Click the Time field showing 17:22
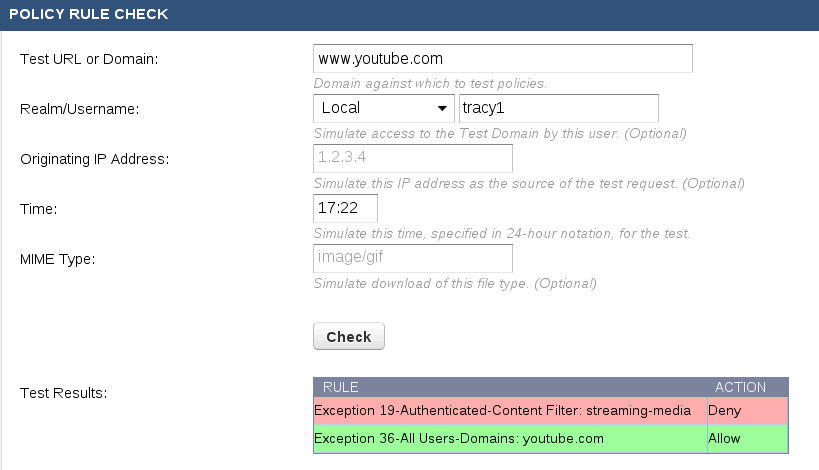The height and width of the screenshot is (470, 819). (x=345, y=208)
